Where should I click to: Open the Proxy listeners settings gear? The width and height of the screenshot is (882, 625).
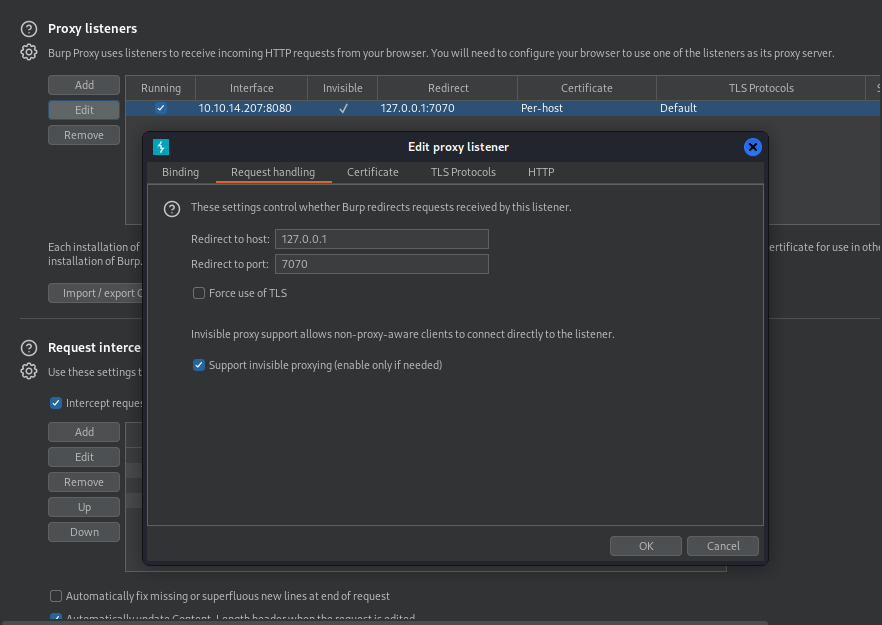click(x=29, y=52)
